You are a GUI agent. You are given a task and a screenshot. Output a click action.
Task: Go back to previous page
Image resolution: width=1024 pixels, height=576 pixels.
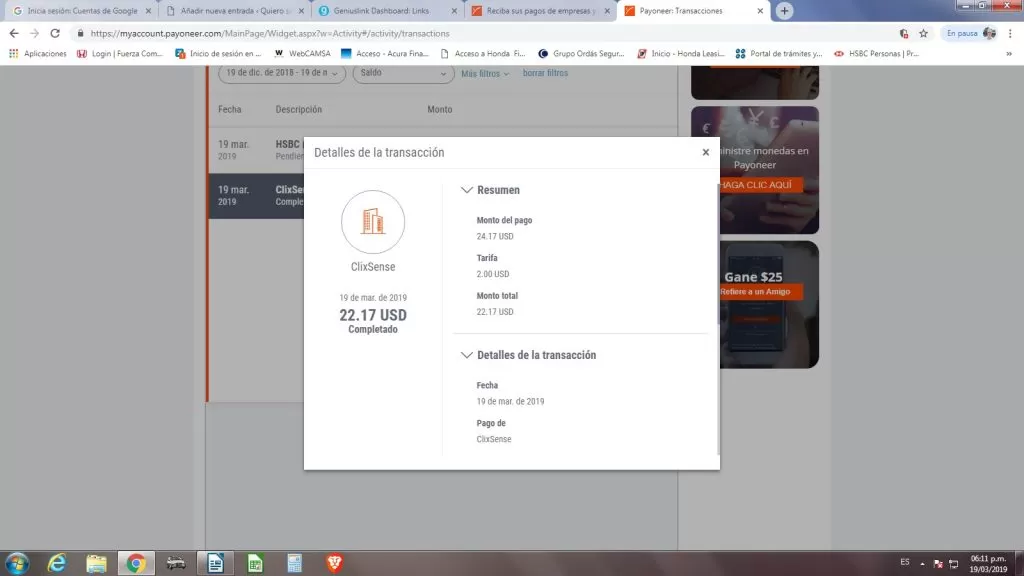[x=14, y=33]
